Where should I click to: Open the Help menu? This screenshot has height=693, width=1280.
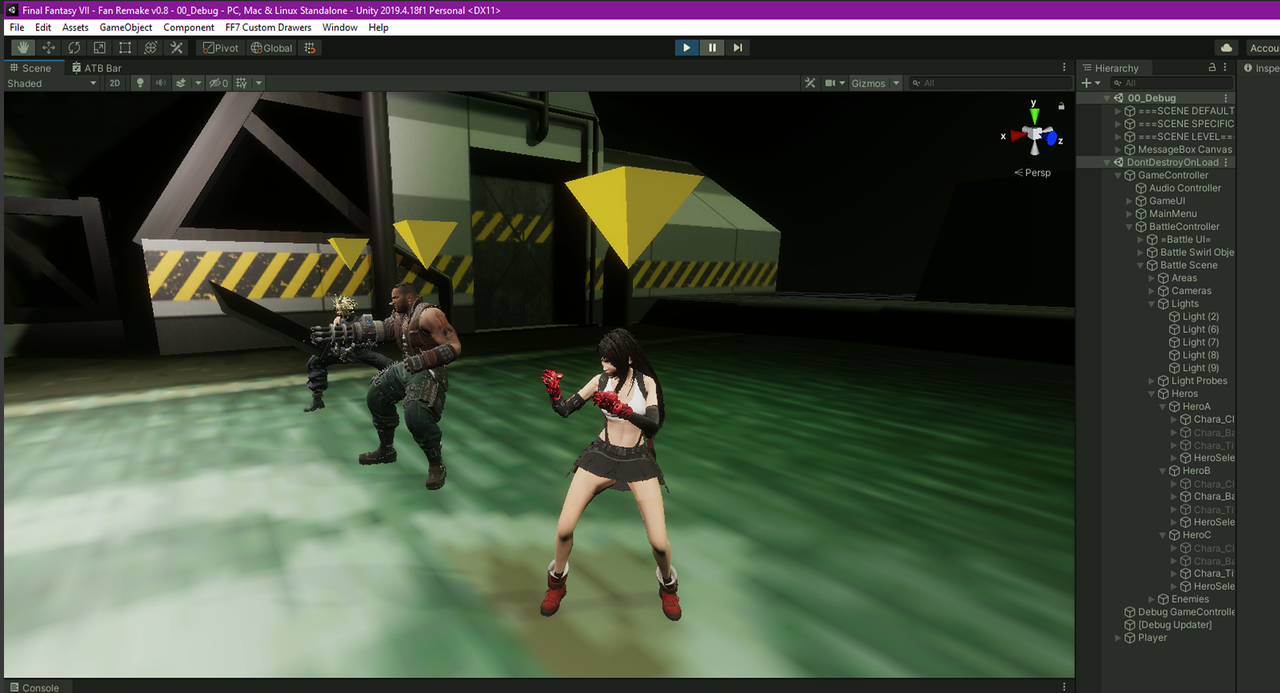[x=378, y=27]
